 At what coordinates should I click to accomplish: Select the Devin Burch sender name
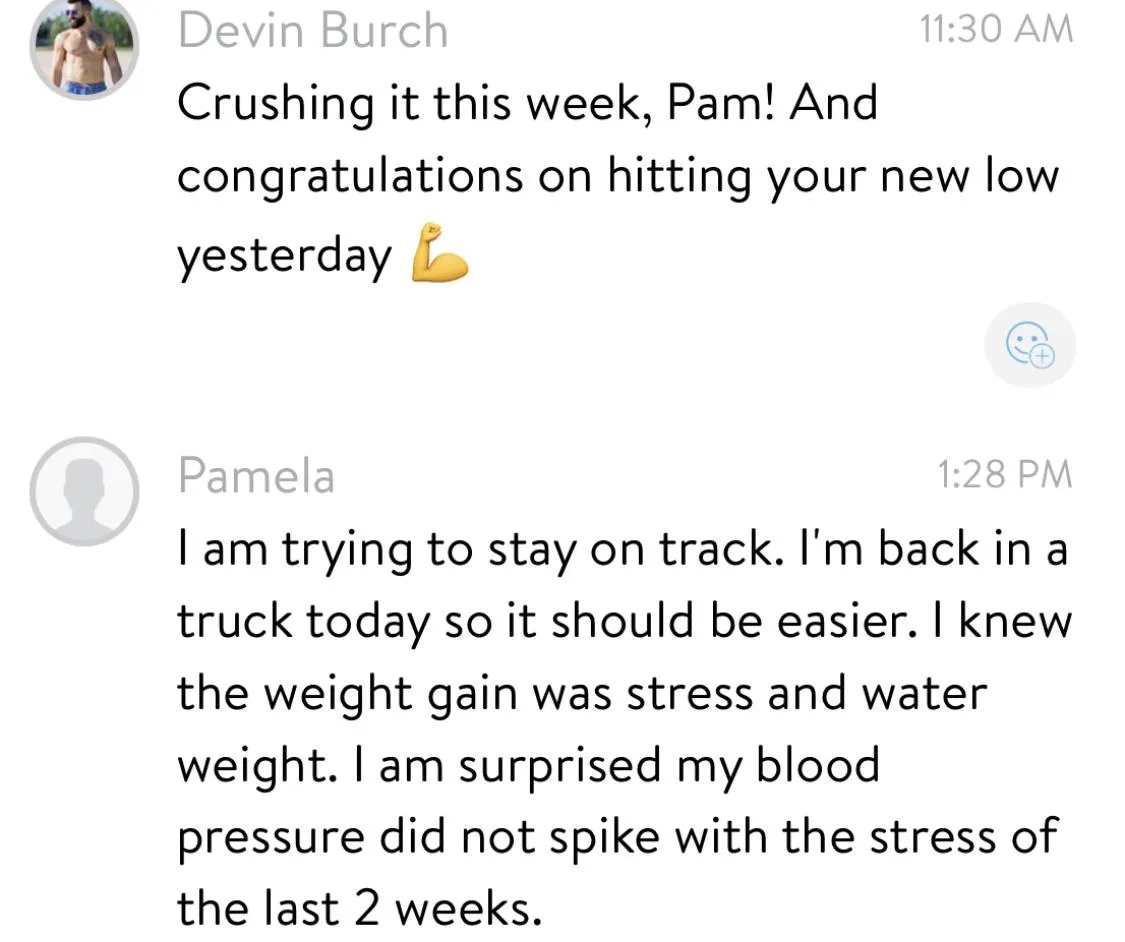pyautogui.click(x=313, y=31)
